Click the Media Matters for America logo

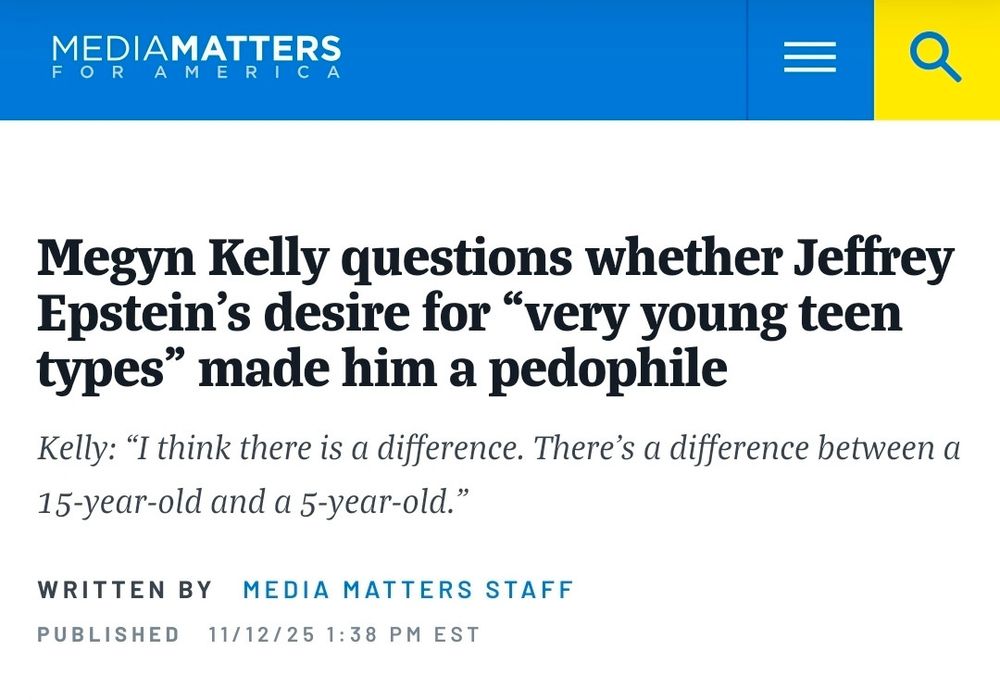pos(196,56)
